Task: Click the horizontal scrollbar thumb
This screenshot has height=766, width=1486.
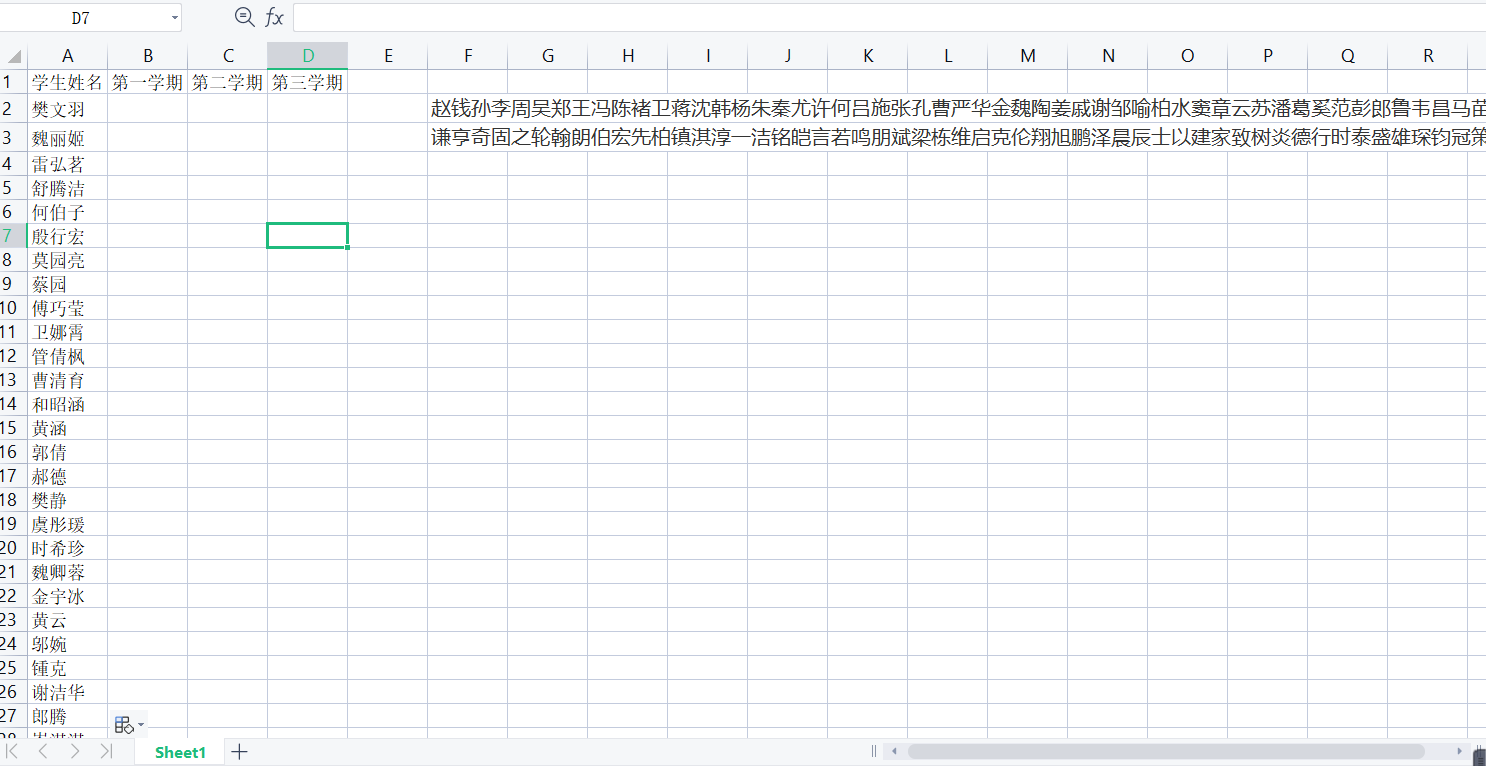Action: coord(1166,751)
